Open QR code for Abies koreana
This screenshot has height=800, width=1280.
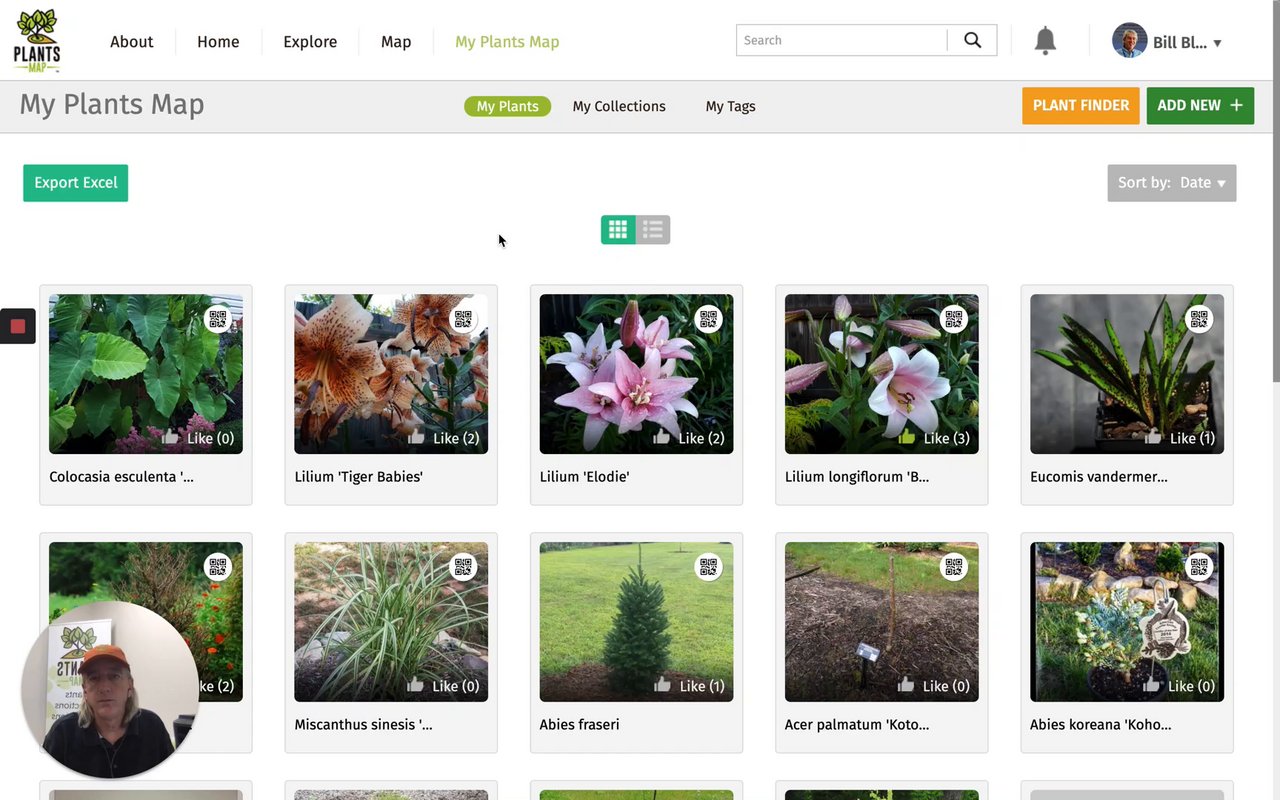tap(1198, 567)
